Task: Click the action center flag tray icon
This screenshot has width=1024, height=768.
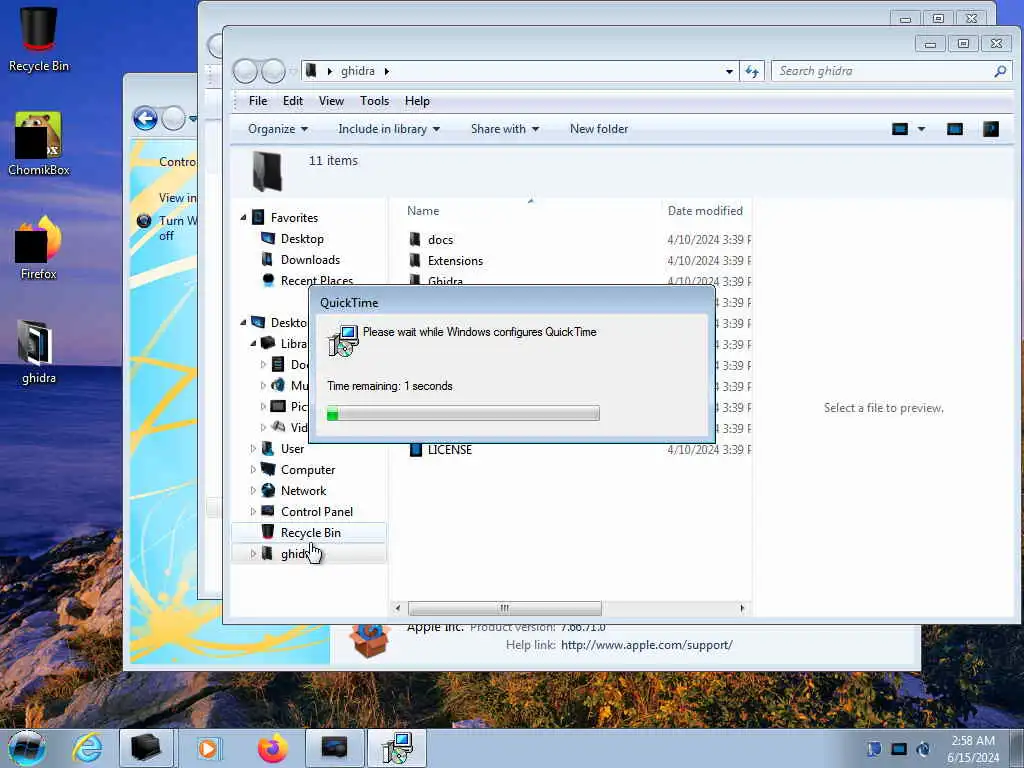Action: coord(874,749)
